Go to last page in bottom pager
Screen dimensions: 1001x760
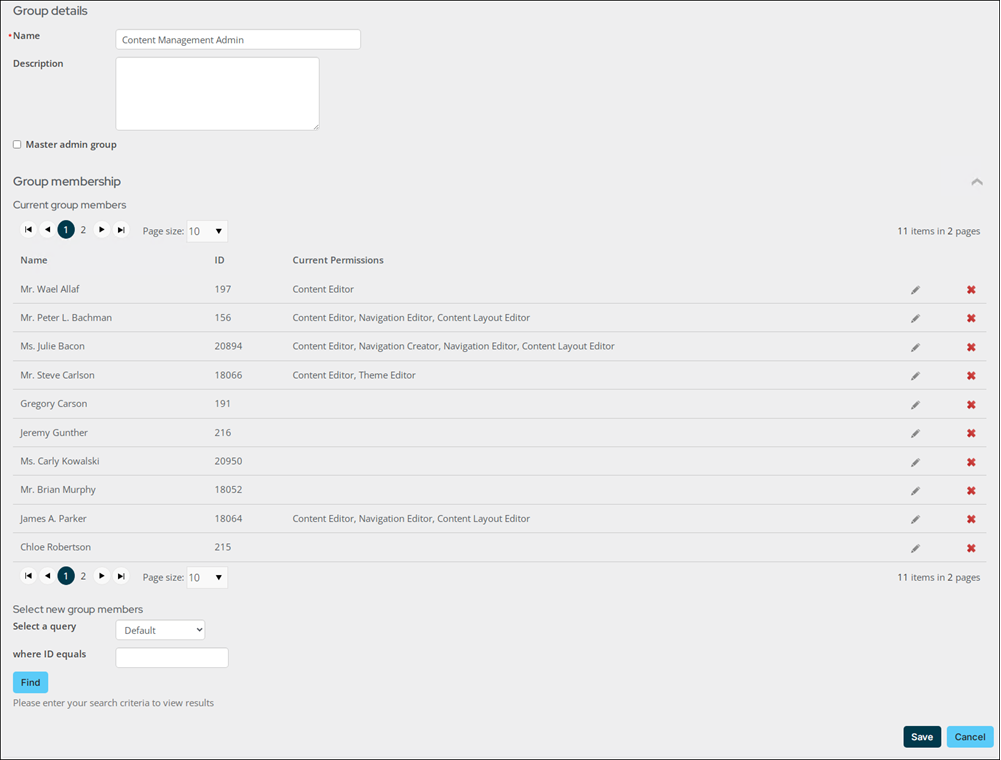121,576
